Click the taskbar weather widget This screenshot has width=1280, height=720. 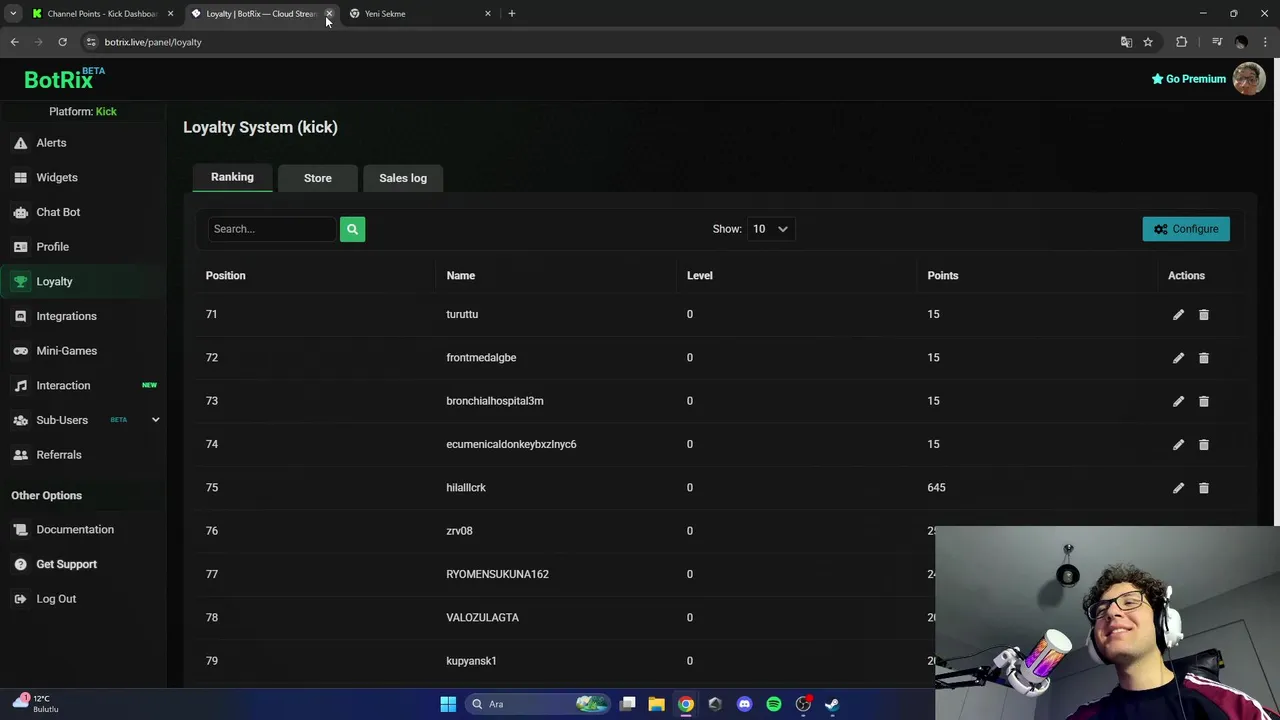click(x=36, y=704)
